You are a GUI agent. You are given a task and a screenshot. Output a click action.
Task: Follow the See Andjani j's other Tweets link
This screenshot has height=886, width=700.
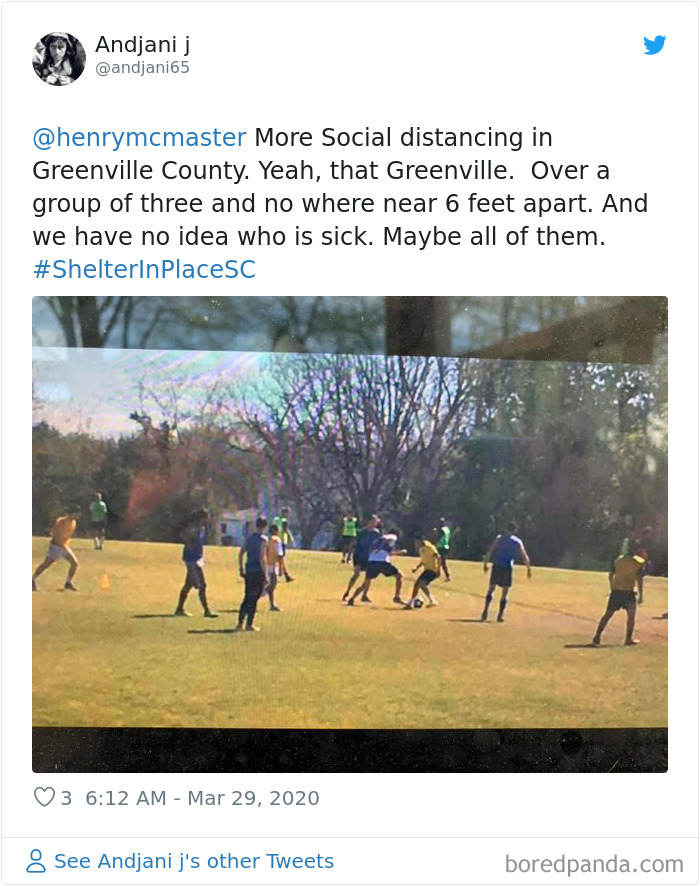tap(194, 861)
